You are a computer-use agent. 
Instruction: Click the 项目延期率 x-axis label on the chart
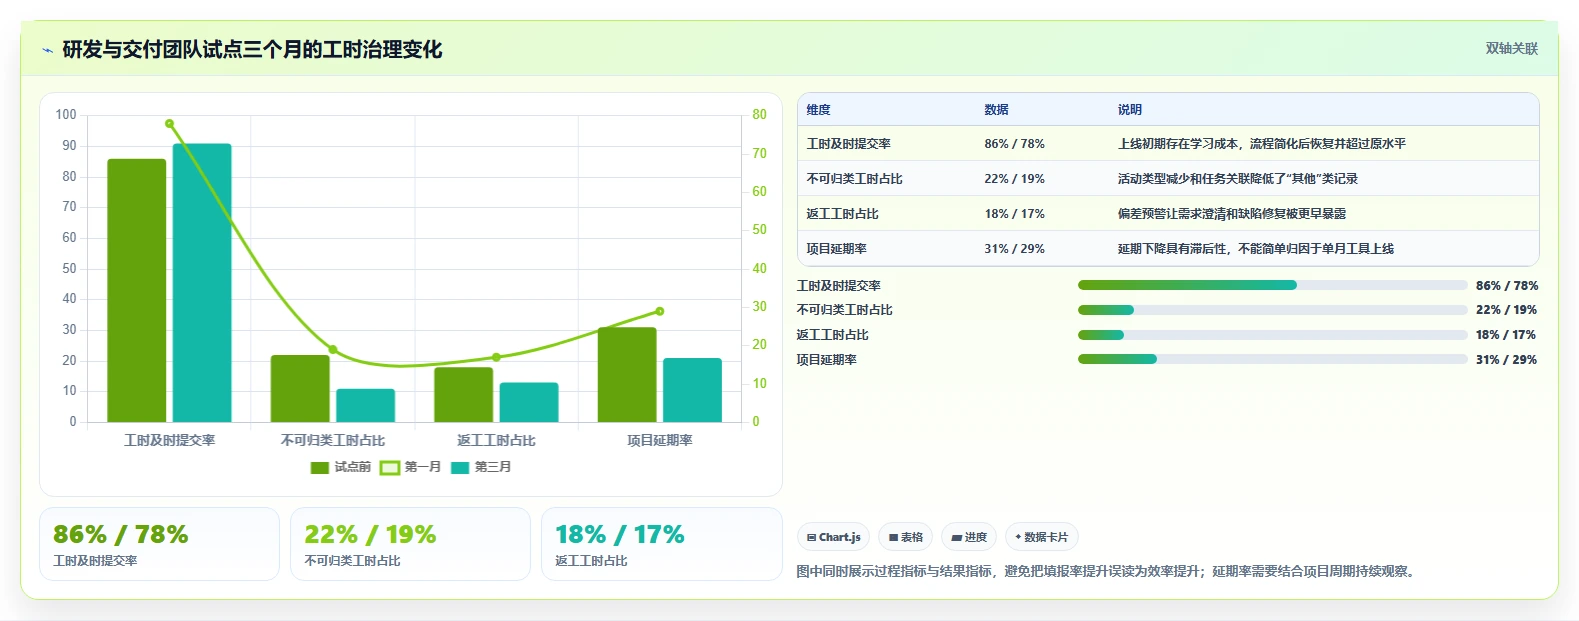(x=660, y=440)
